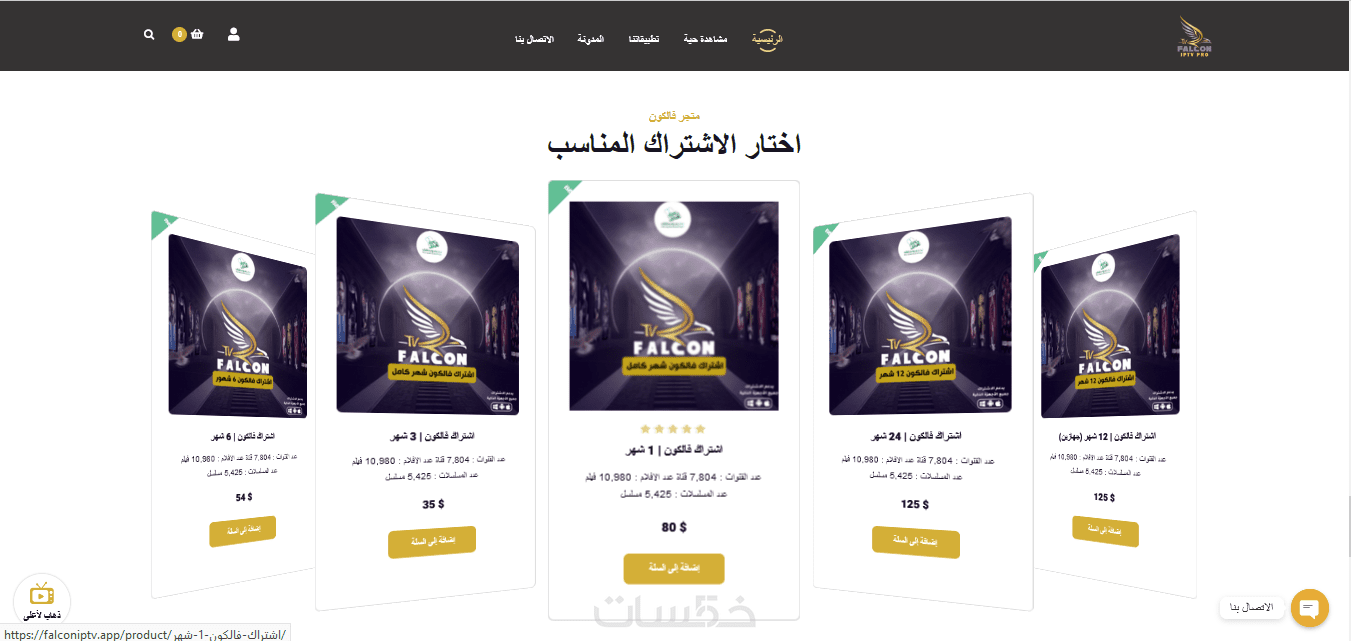Select the five-star rating on 1-month plan
1351x641 pixels.
pyautogui.click(x=673, y=429)
